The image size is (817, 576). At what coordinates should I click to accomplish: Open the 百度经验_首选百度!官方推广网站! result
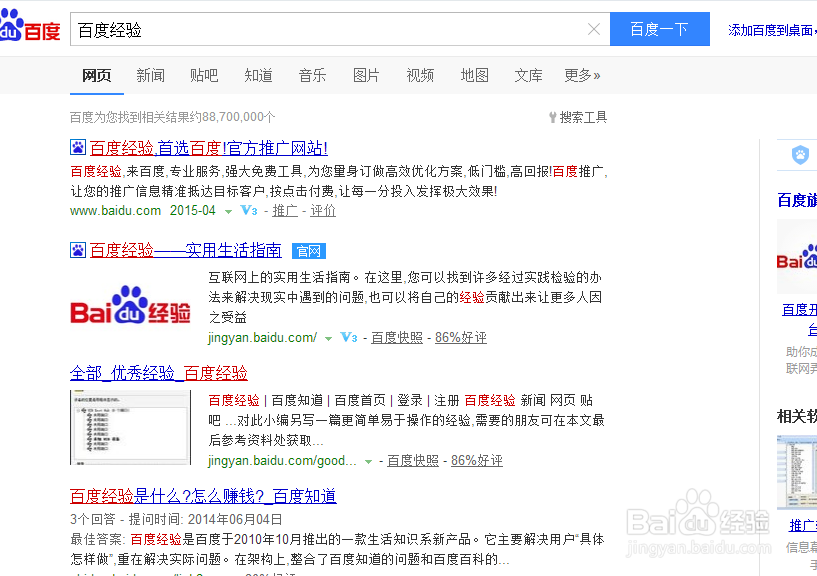(208, 149)
